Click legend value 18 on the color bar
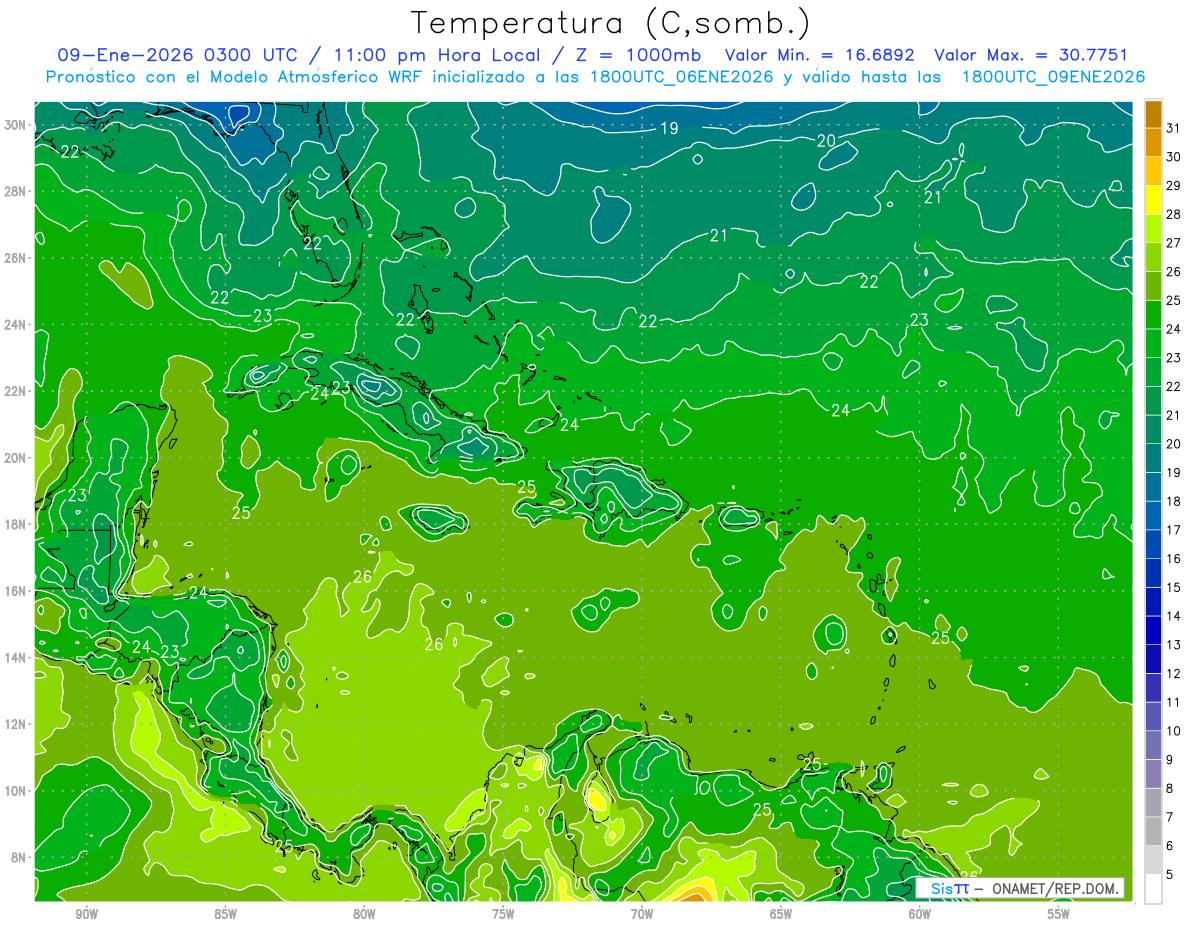Image resolution: width=1200 pixels, height=927 pixels. [1173, 501]
